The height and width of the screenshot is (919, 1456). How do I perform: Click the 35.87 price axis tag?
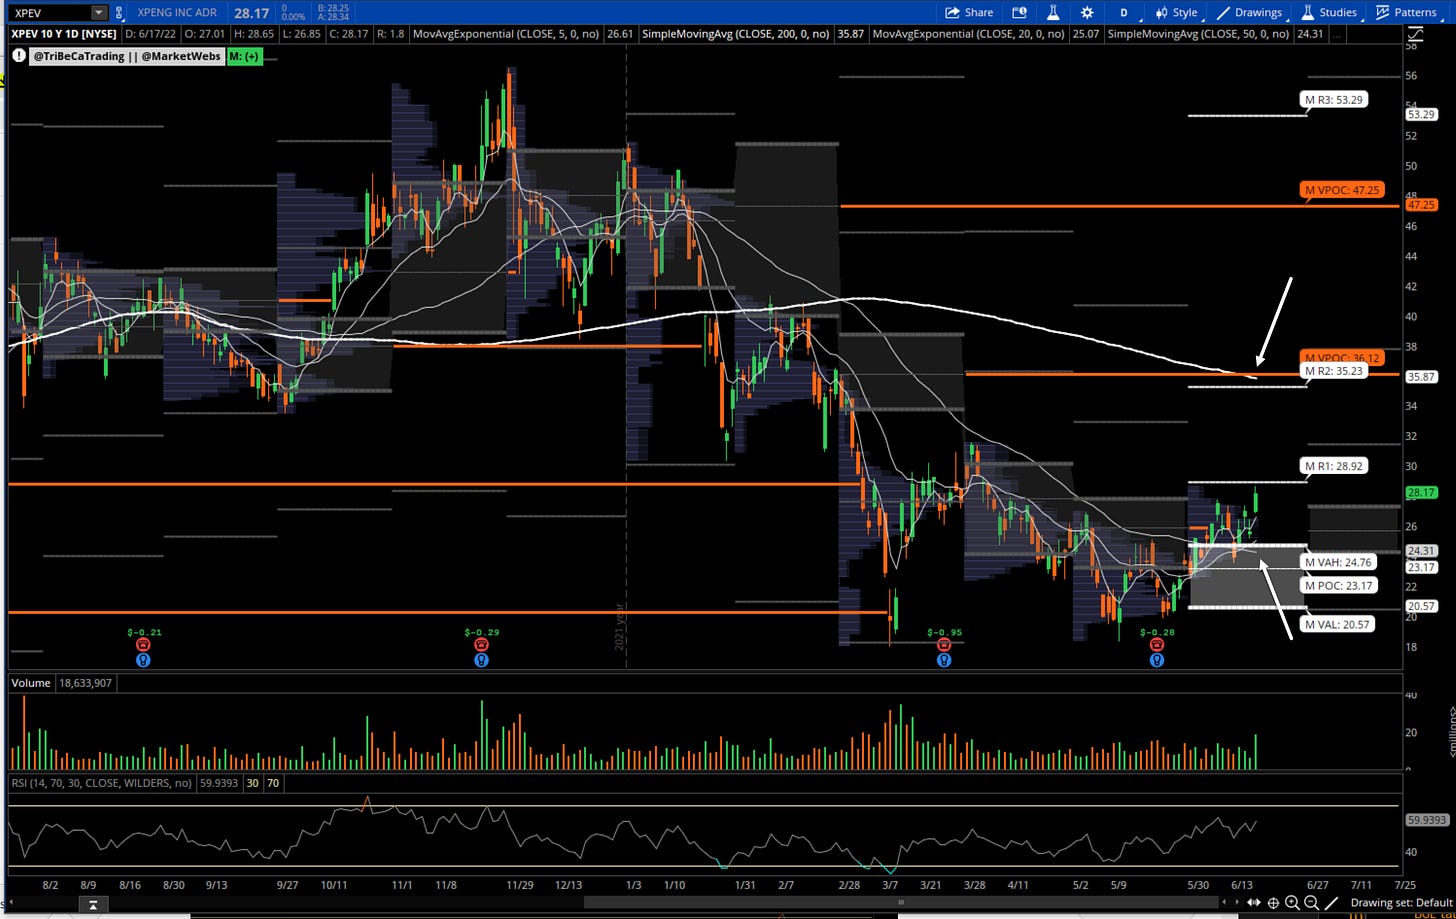(x=1421, y=377)
